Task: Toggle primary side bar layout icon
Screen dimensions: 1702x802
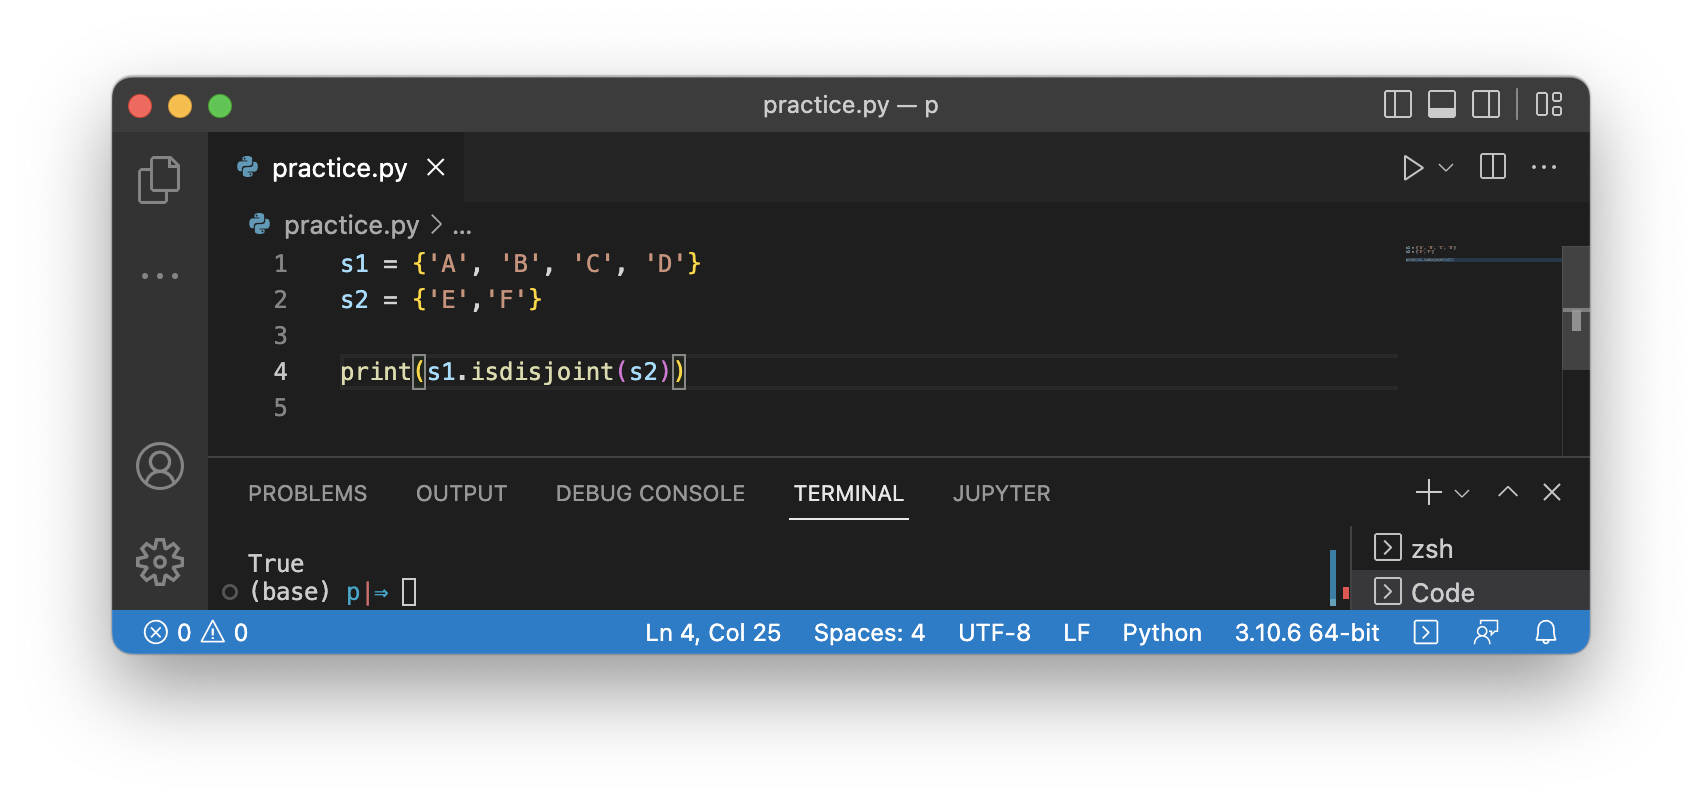Action: click(x=1397, y=104)
